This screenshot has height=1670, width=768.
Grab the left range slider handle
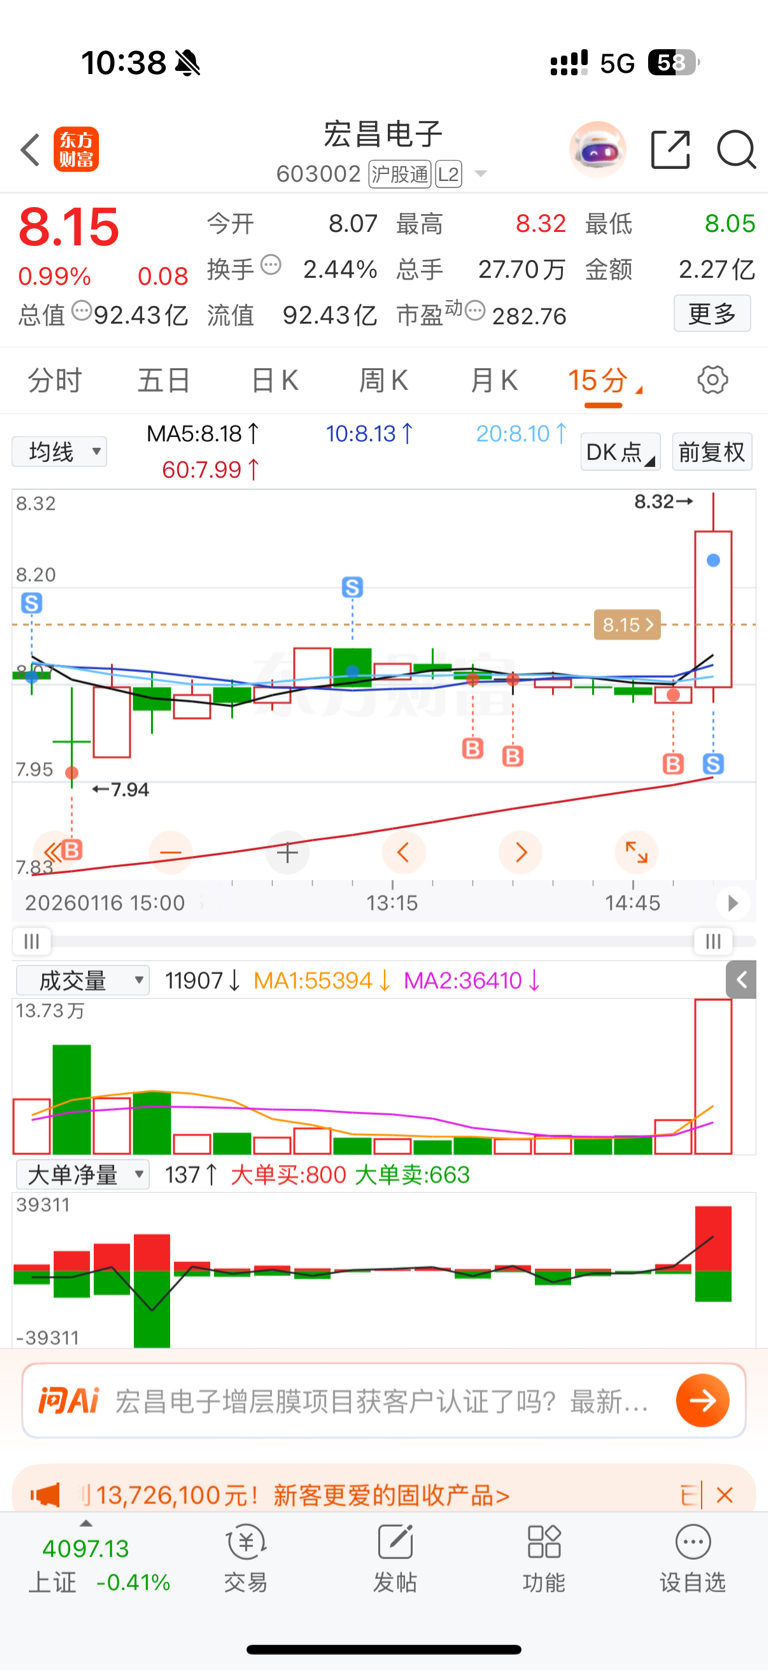click(x=32, y=941)
